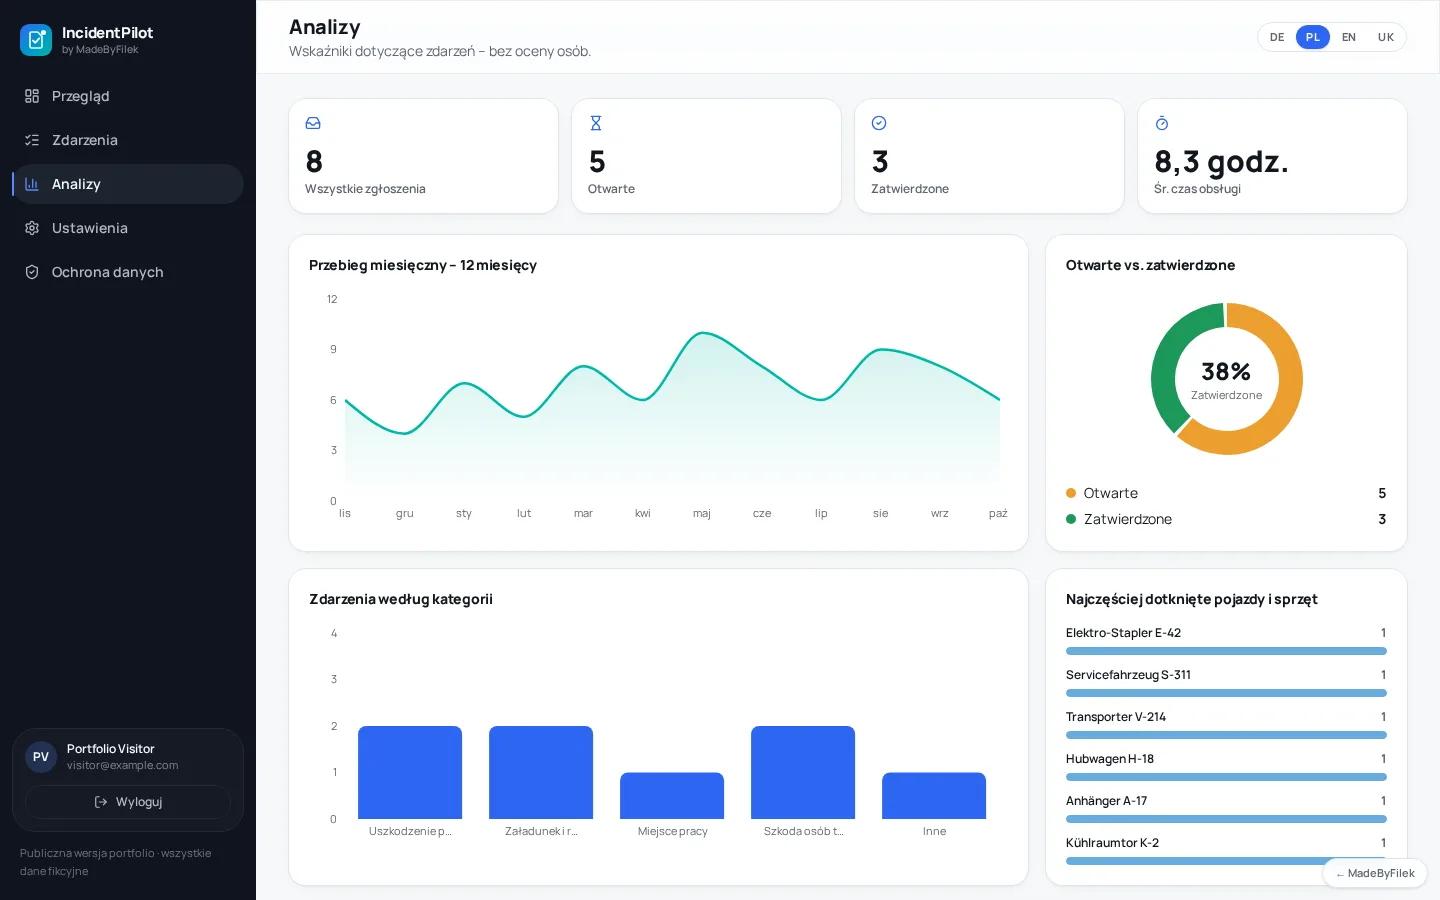Click the IncidentPilot brand name
This screenshot has width=1440, height=900.
pos(107,33)
